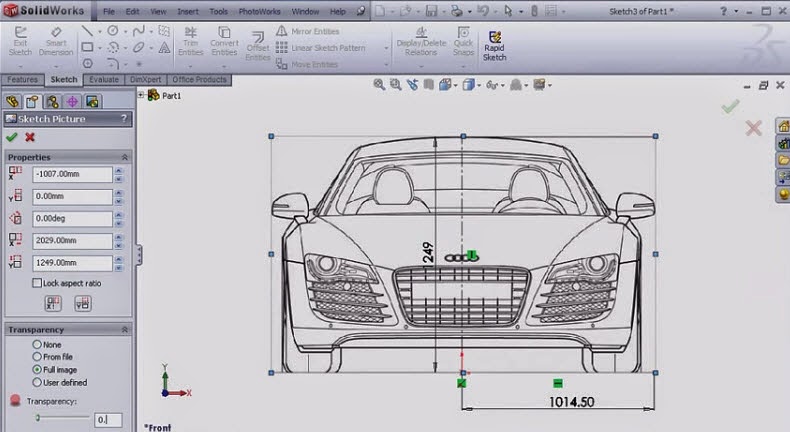The image size is (790, 432).
Task: Open Display/Delete Relations dropdown arrow
Action: pos(421,67)
